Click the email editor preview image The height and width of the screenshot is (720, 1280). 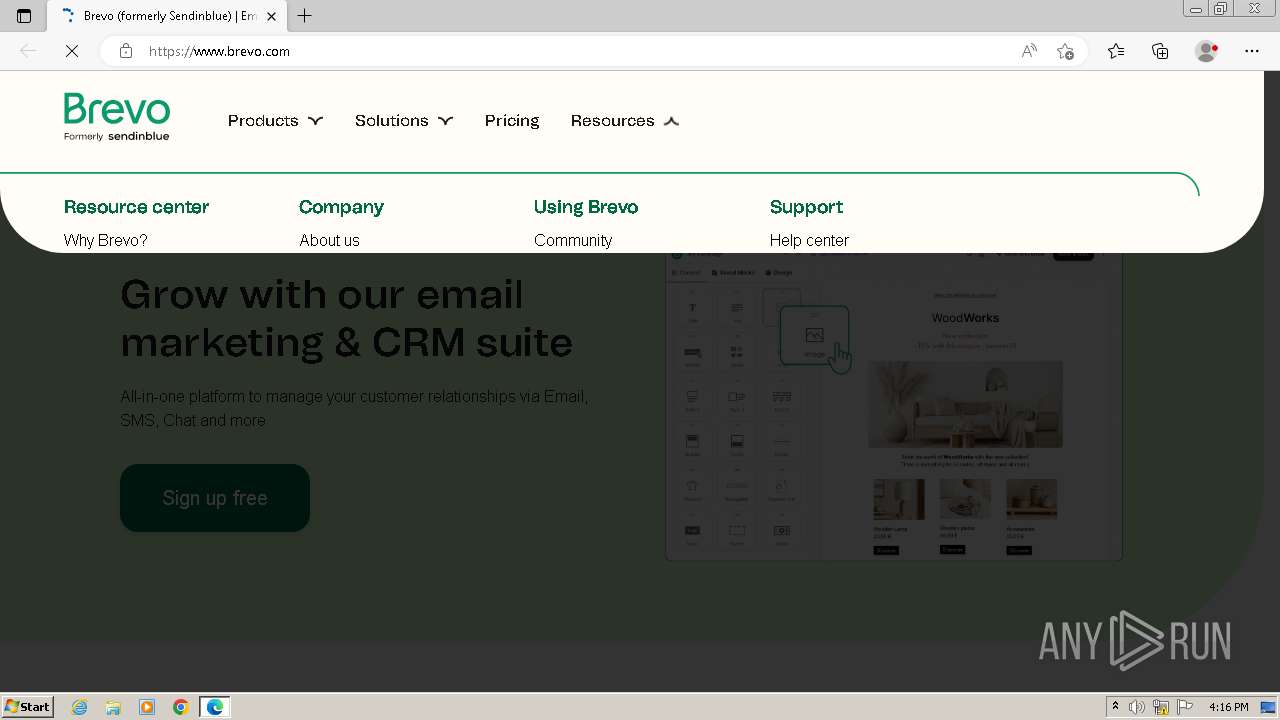click(x=894, y=405)
